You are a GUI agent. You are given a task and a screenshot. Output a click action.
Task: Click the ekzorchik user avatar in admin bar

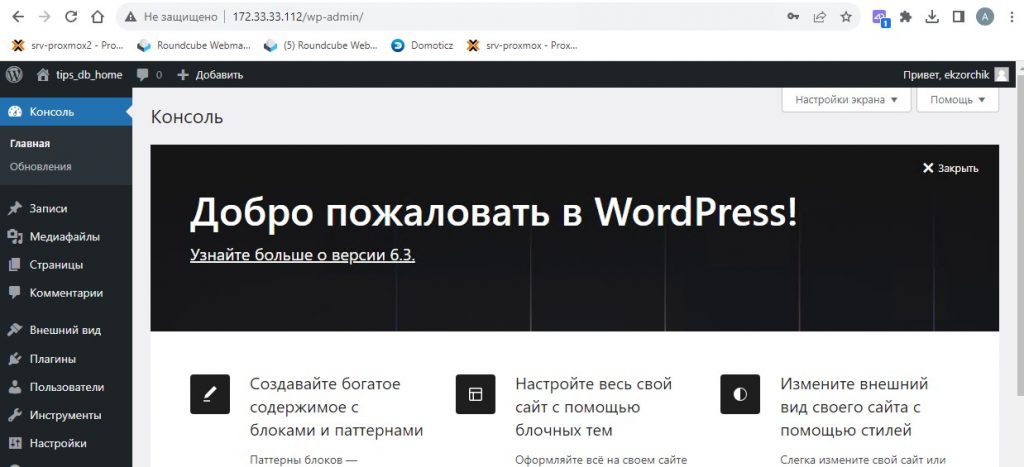pos(1001,75)
